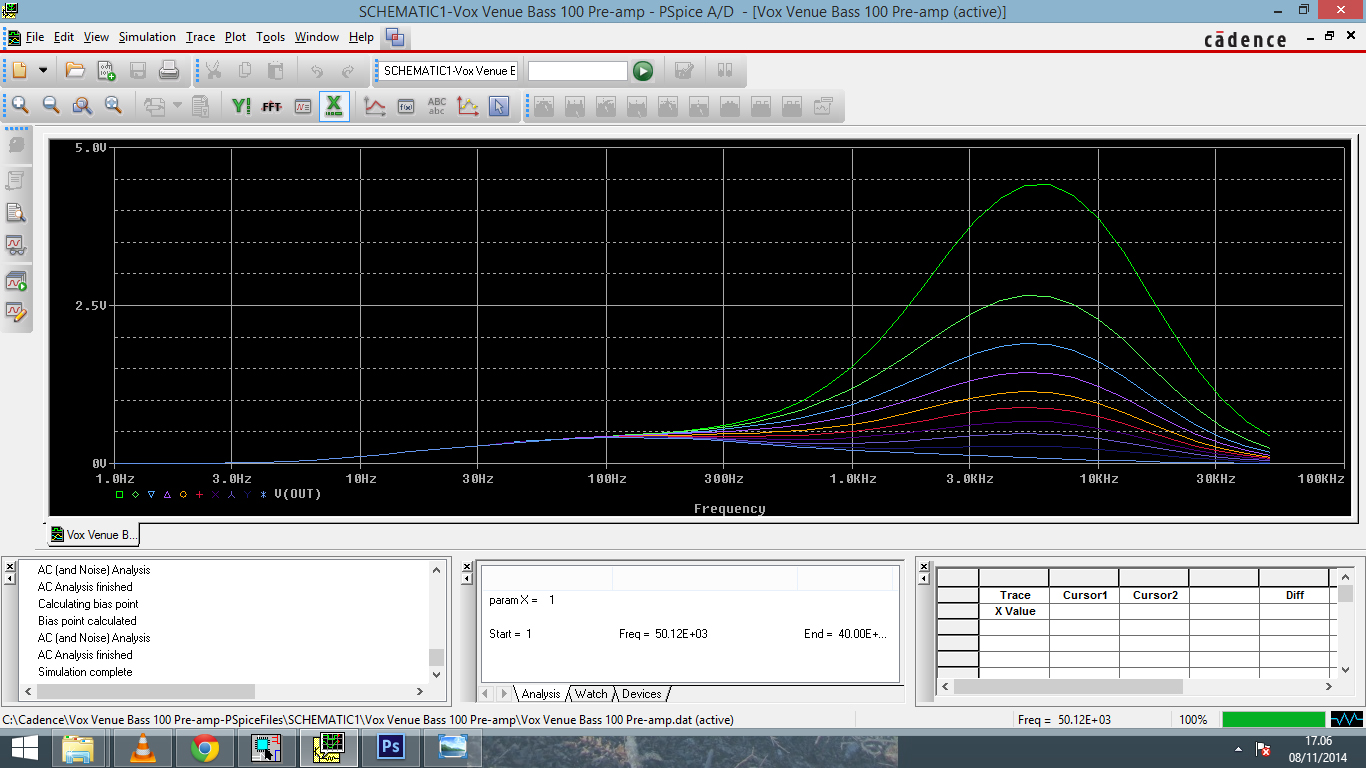Screen dimensions: 1366x768
Task: Click the Print icon in toolbar
Action: pos(169,71)
